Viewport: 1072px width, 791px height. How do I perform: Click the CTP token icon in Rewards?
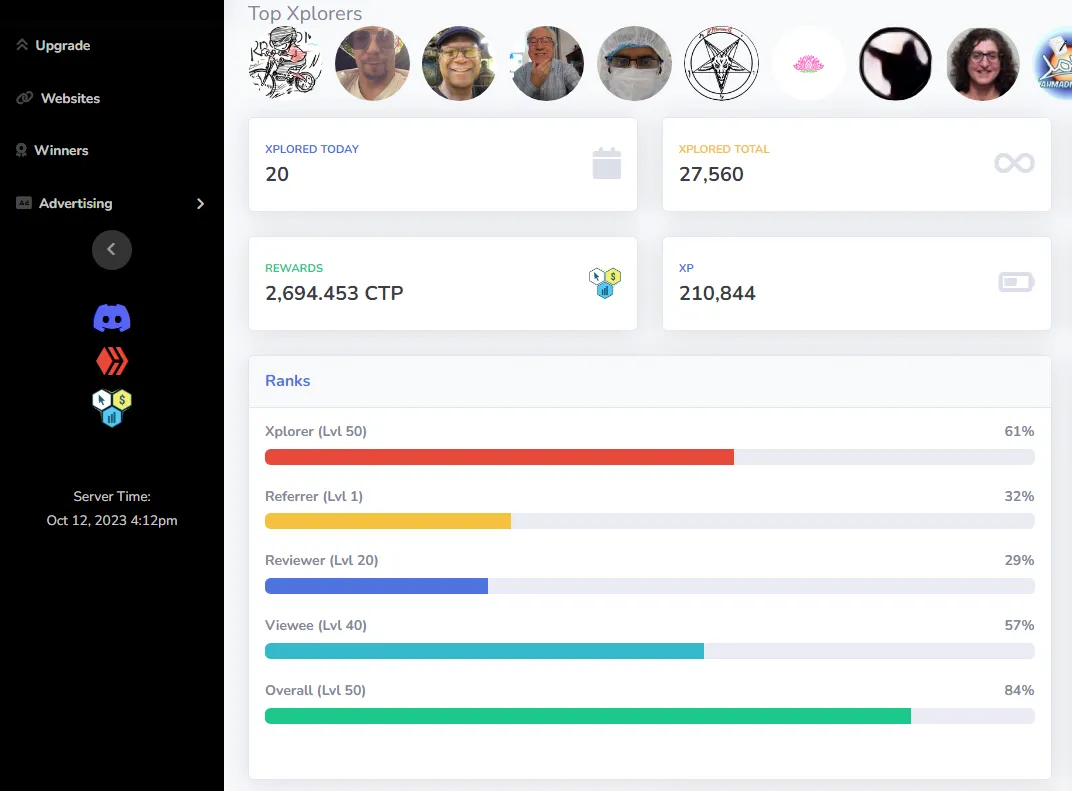pyautogui.click(x=605, y=283)
